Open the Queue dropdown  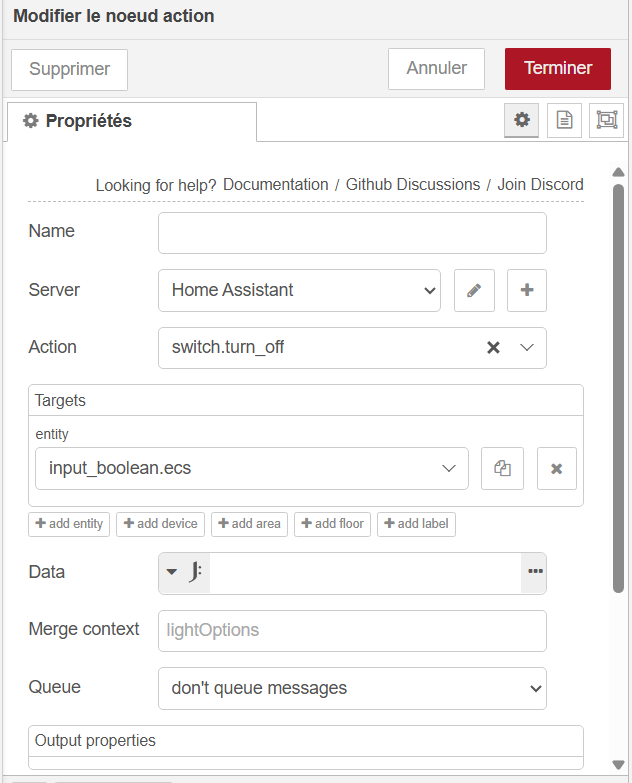tap(352, 688)
